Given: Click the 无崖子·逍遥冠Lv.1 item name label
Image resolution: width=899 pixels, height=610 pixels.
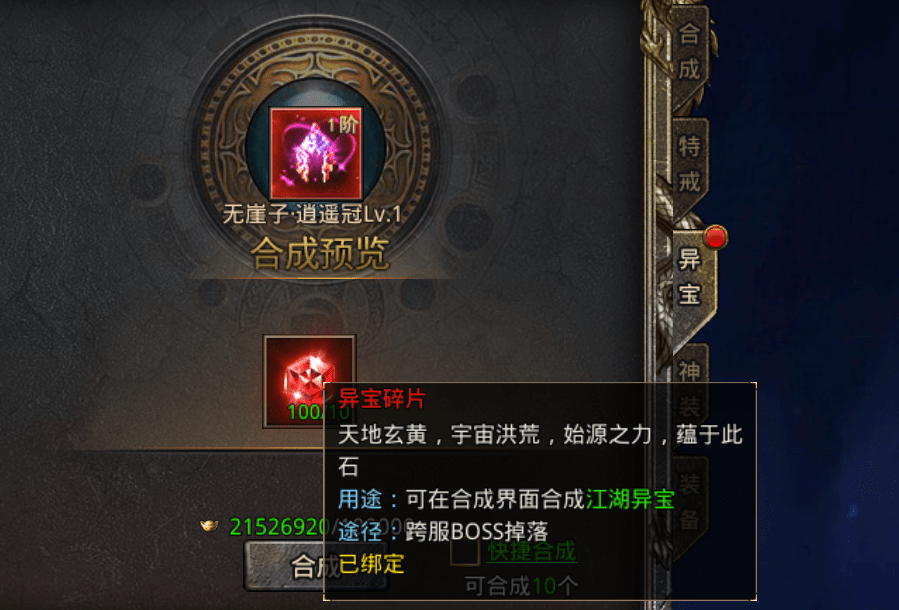Looking at the screenshot, I should (312, 214).
